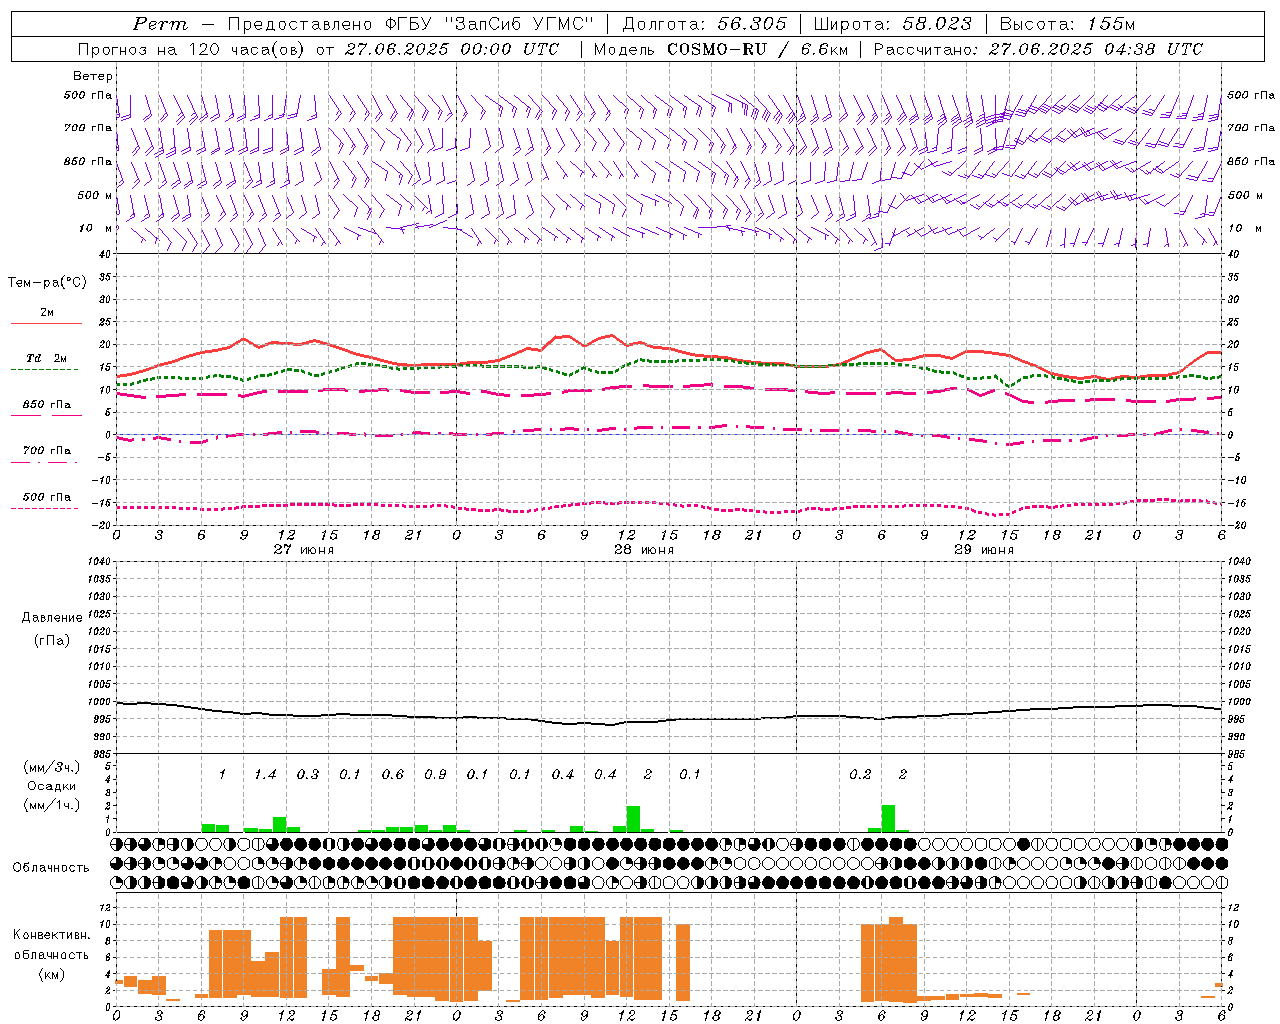This screenshot has height=1024, width=1280.
Task: Click the 'Рассчитано: 27.06.2025 04:38 UTC' timestamp
Action: coord(1038,49)
